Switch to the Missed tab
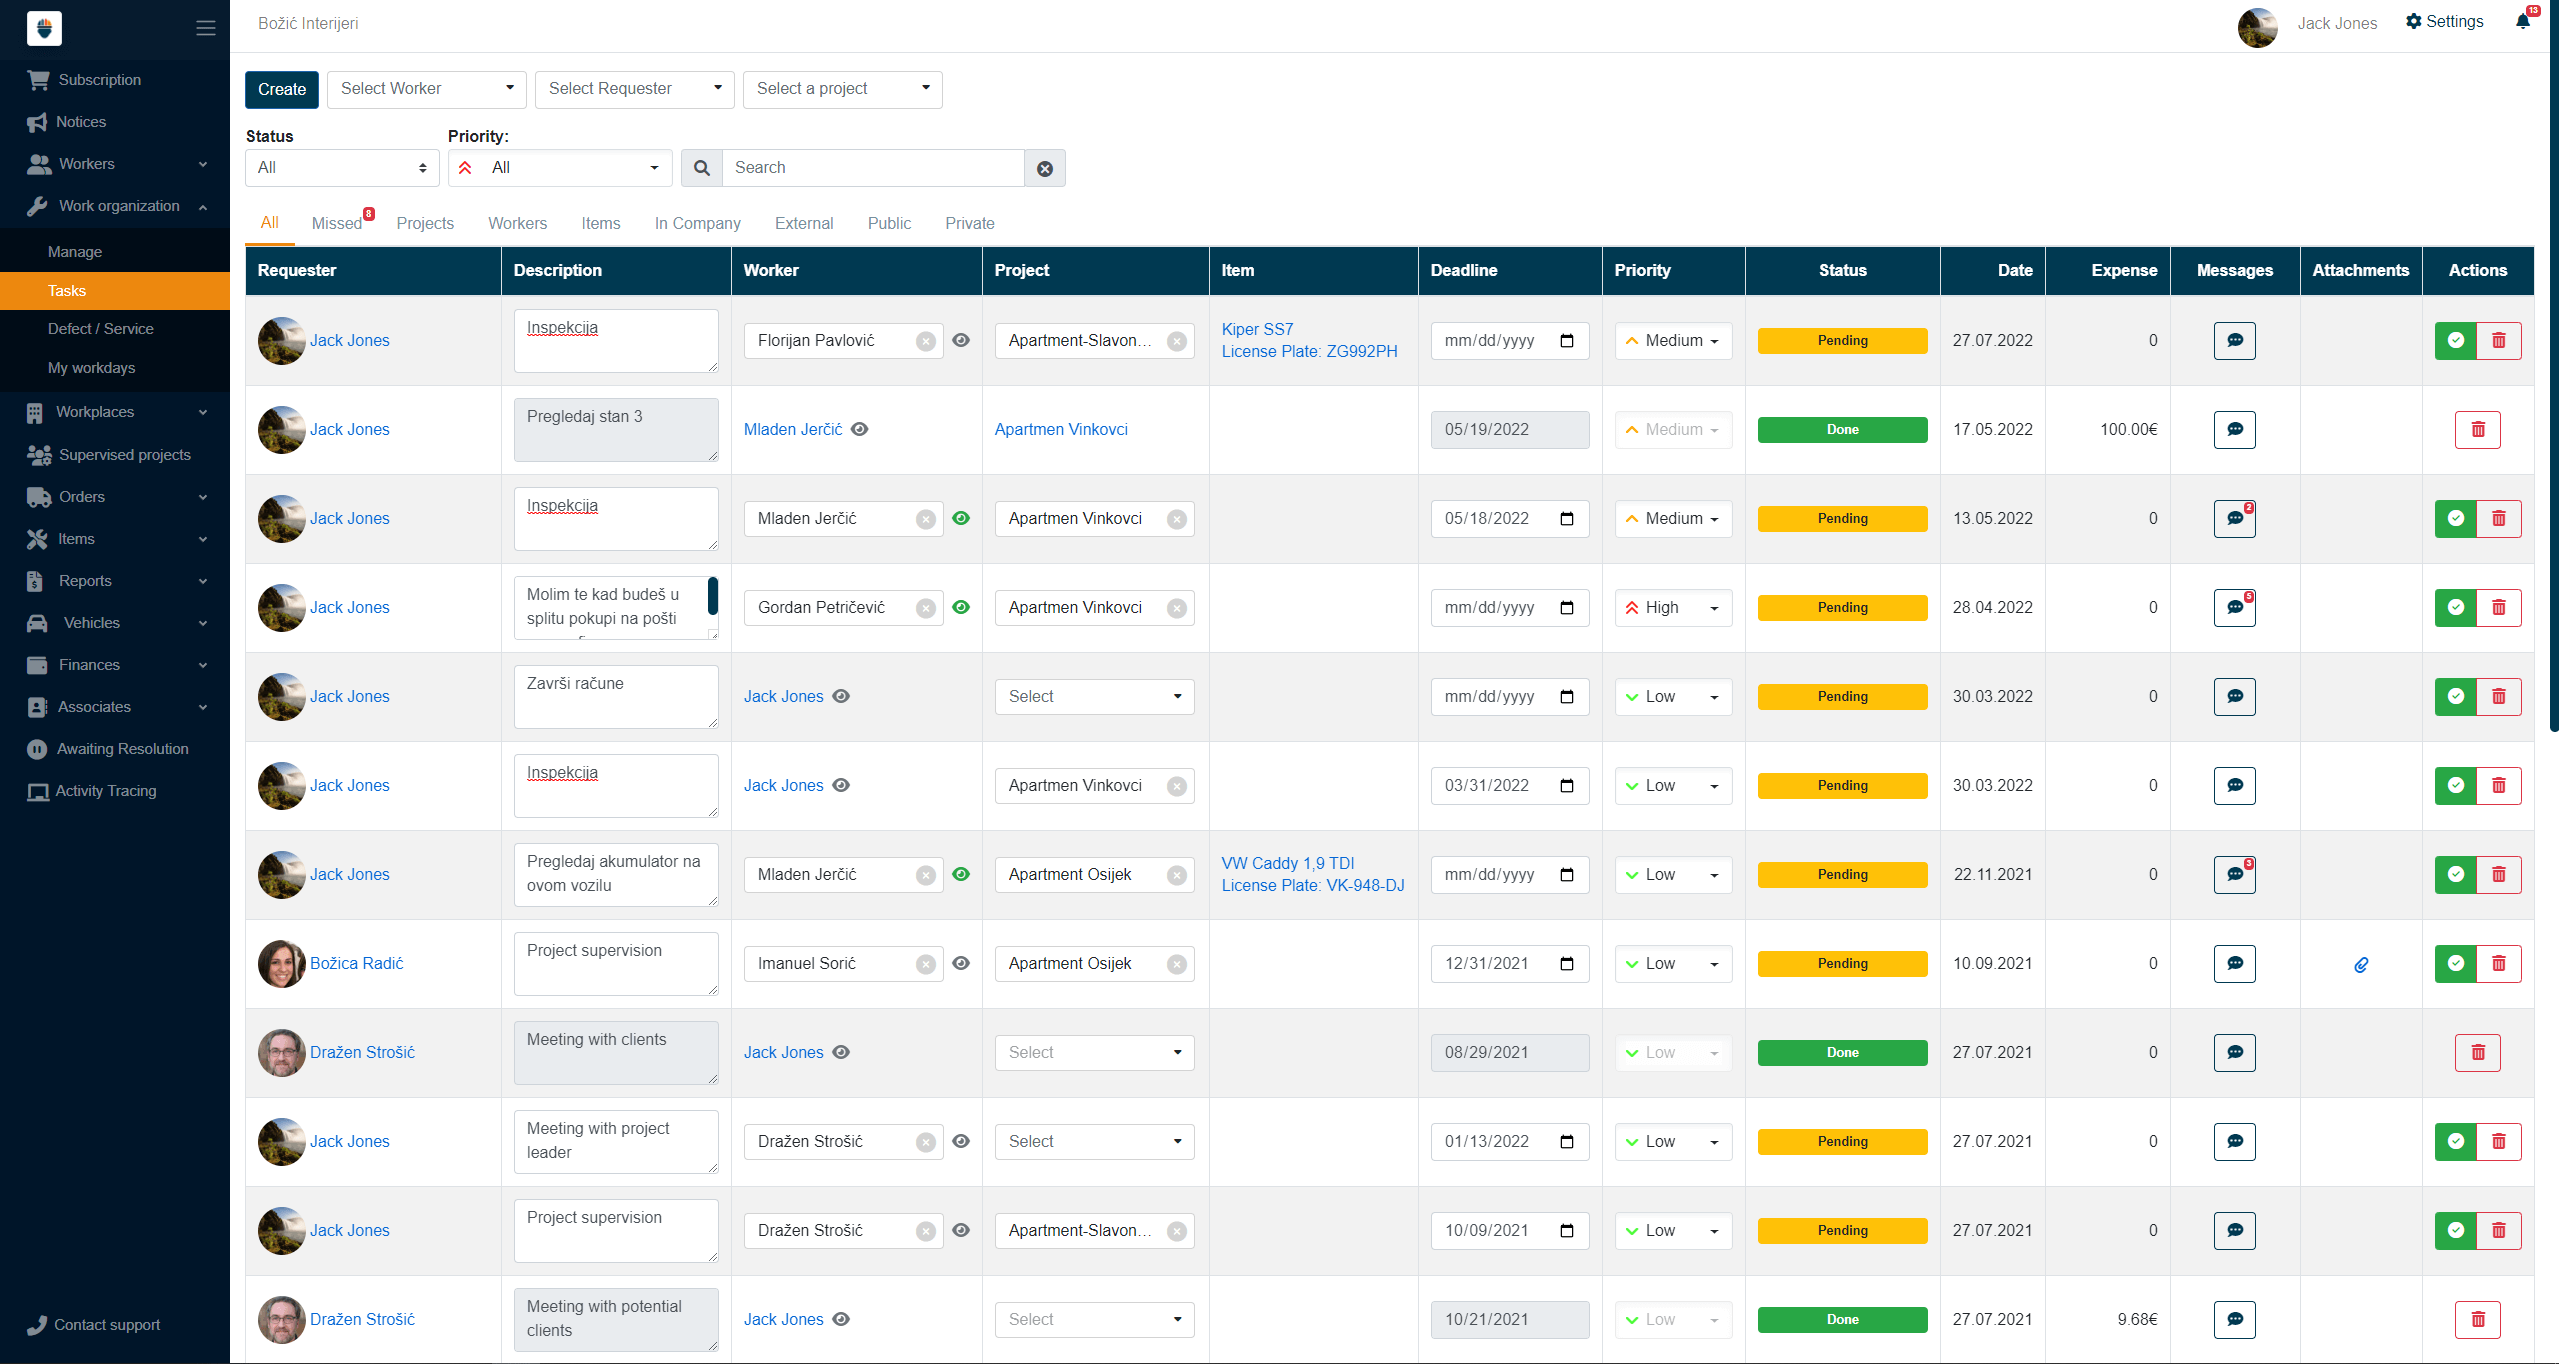Image resolution: width=2559 pixels, height=1364 pixels. (x=337, y=223)
